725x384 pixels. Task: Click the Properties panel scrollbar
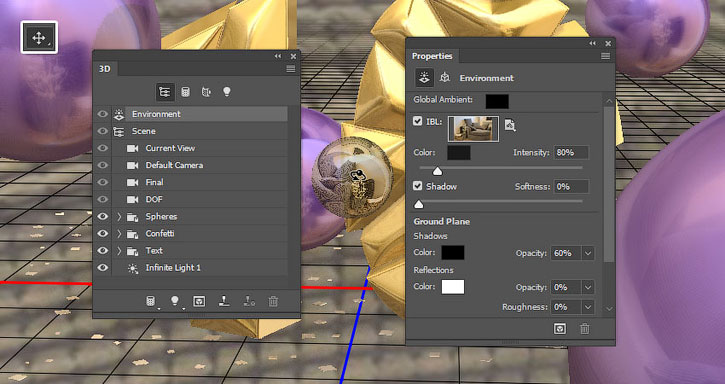point(609,185)
